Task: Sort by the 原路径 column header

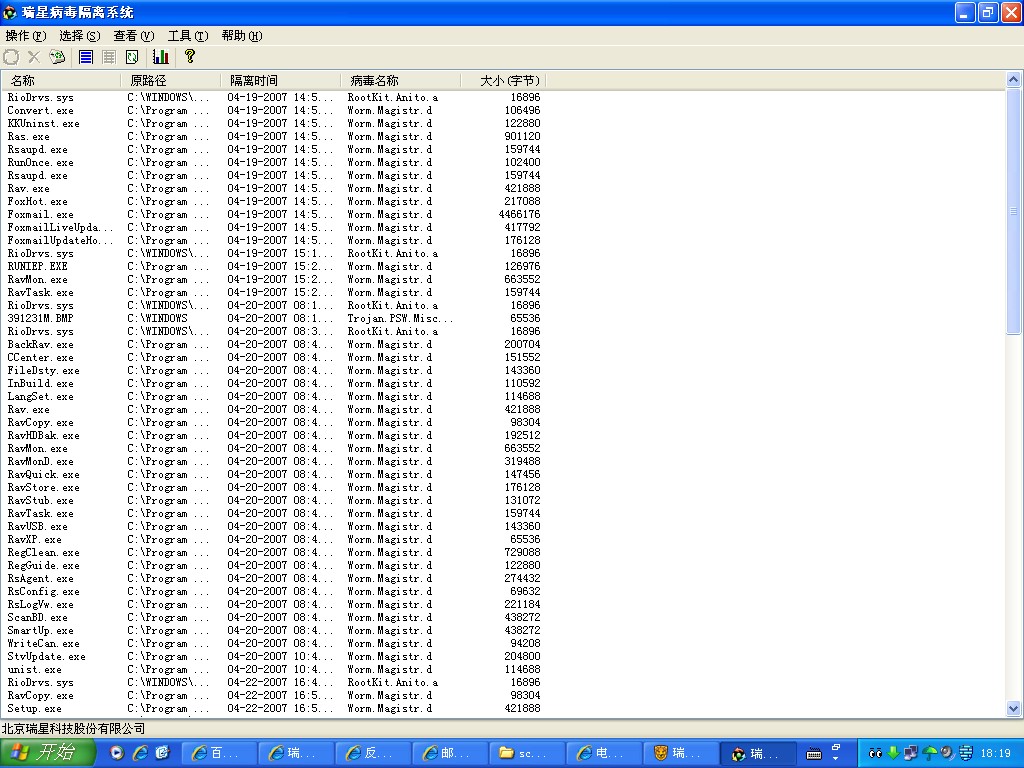Action: [170, 80]
